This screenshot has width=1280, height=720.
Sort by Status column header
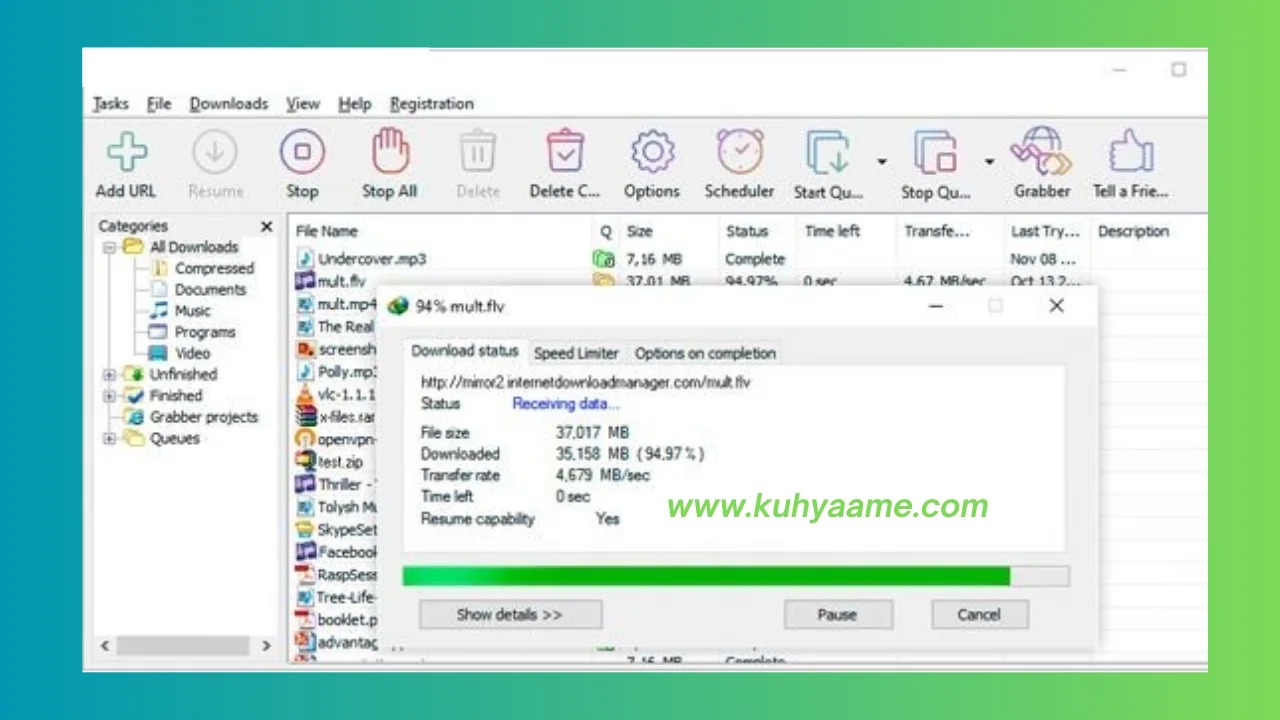[747, 231]
